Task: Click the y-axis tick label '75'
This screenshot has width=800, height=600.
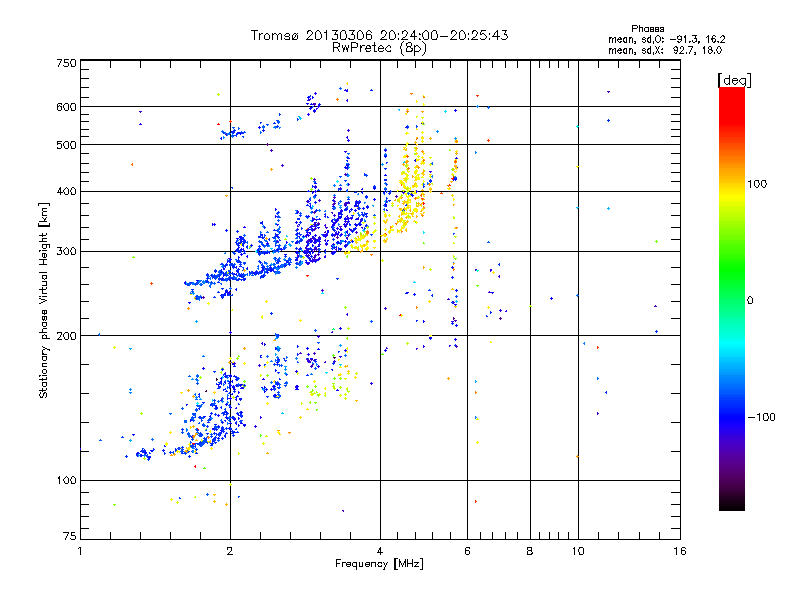Action: coord(70,536)
